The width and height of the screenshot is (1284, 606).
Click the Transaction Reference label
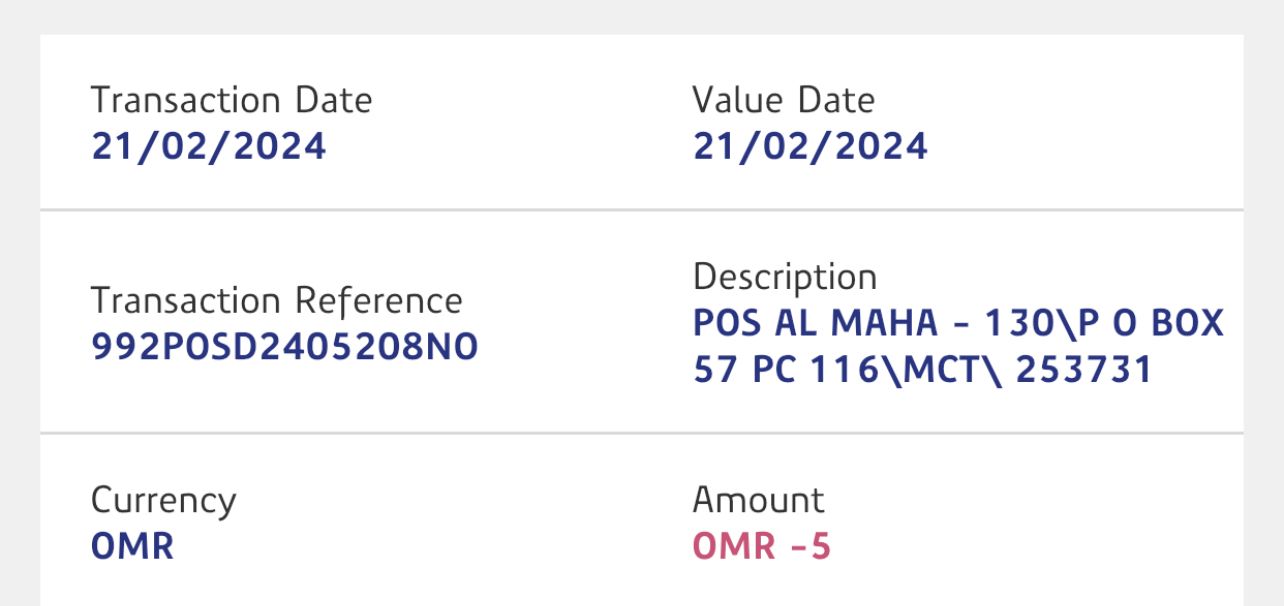pyautogui.click(x=276, y=301)
